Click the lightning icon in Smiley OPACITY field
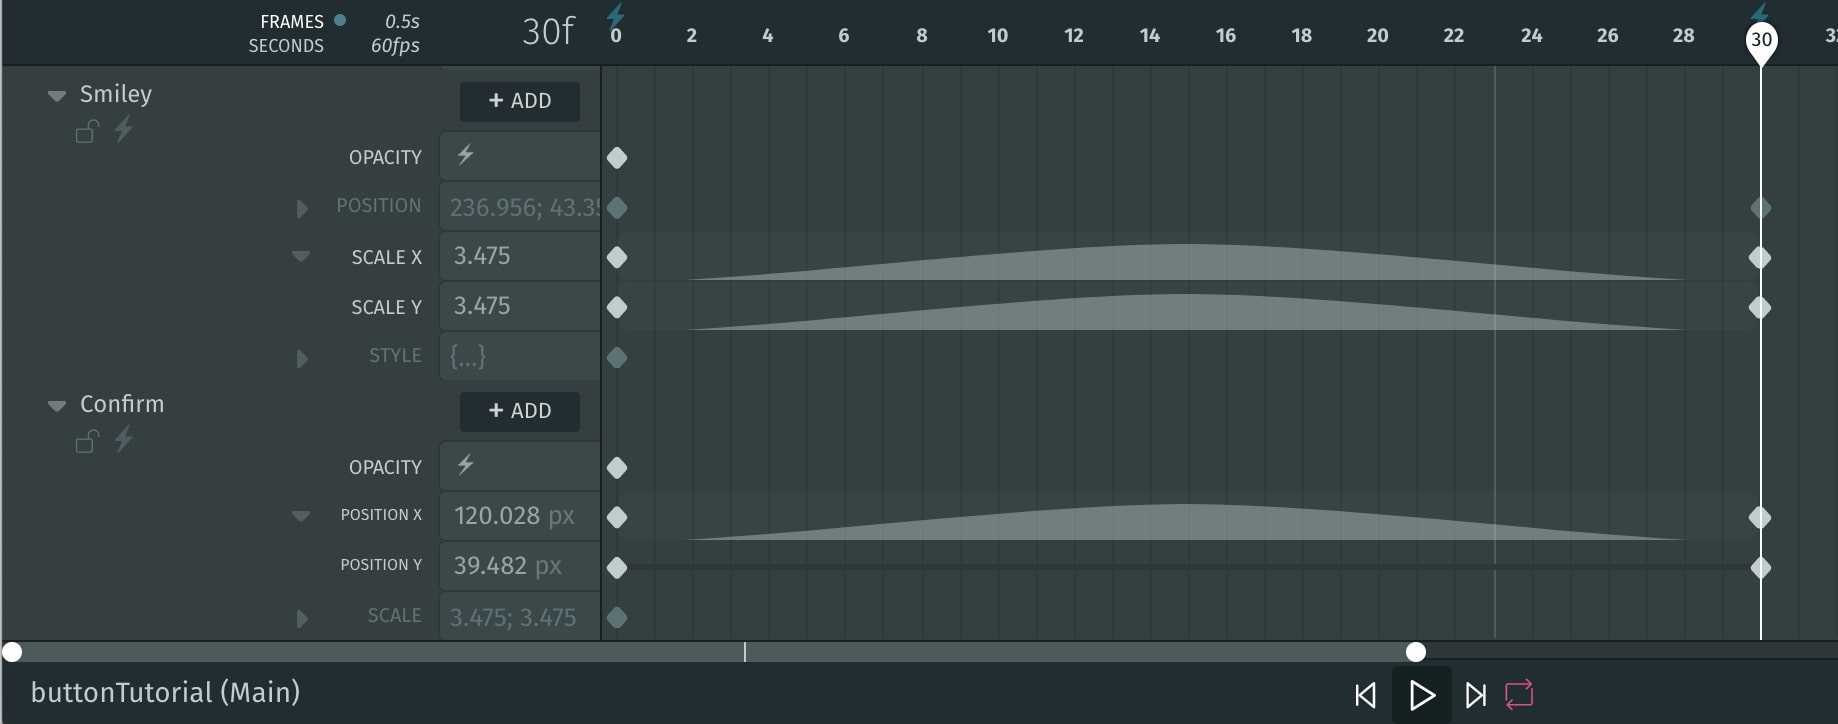This screenshot has width=1838, height=724. click(465, 155)
